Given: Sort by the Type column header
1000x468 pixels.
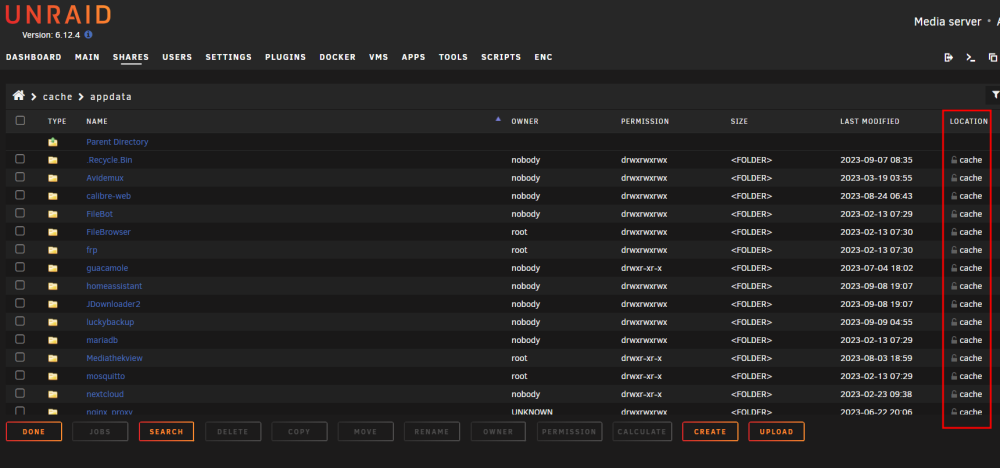Looking at the screenshot, I should point(57,121).
